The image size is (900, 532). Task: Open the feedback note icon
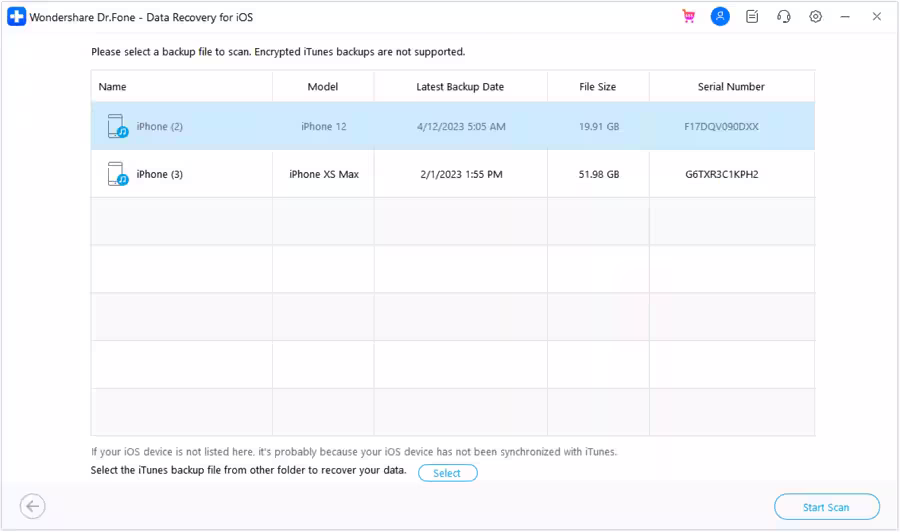(x=752, y=17)
